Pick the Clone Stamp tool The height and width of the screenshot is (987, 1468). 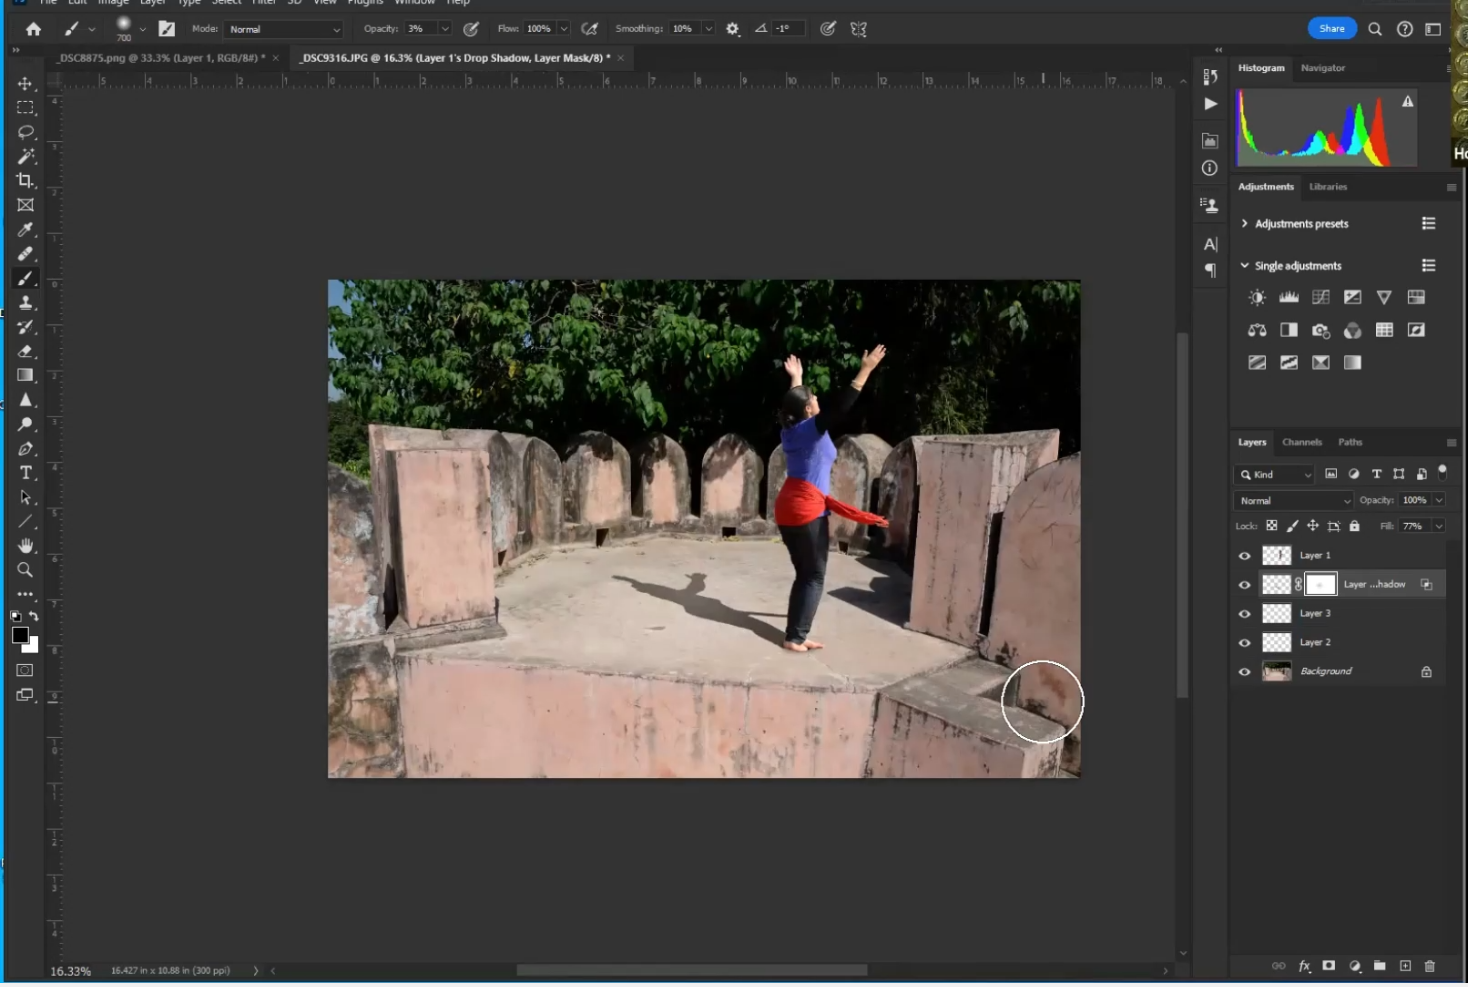[x=25, y=303]
